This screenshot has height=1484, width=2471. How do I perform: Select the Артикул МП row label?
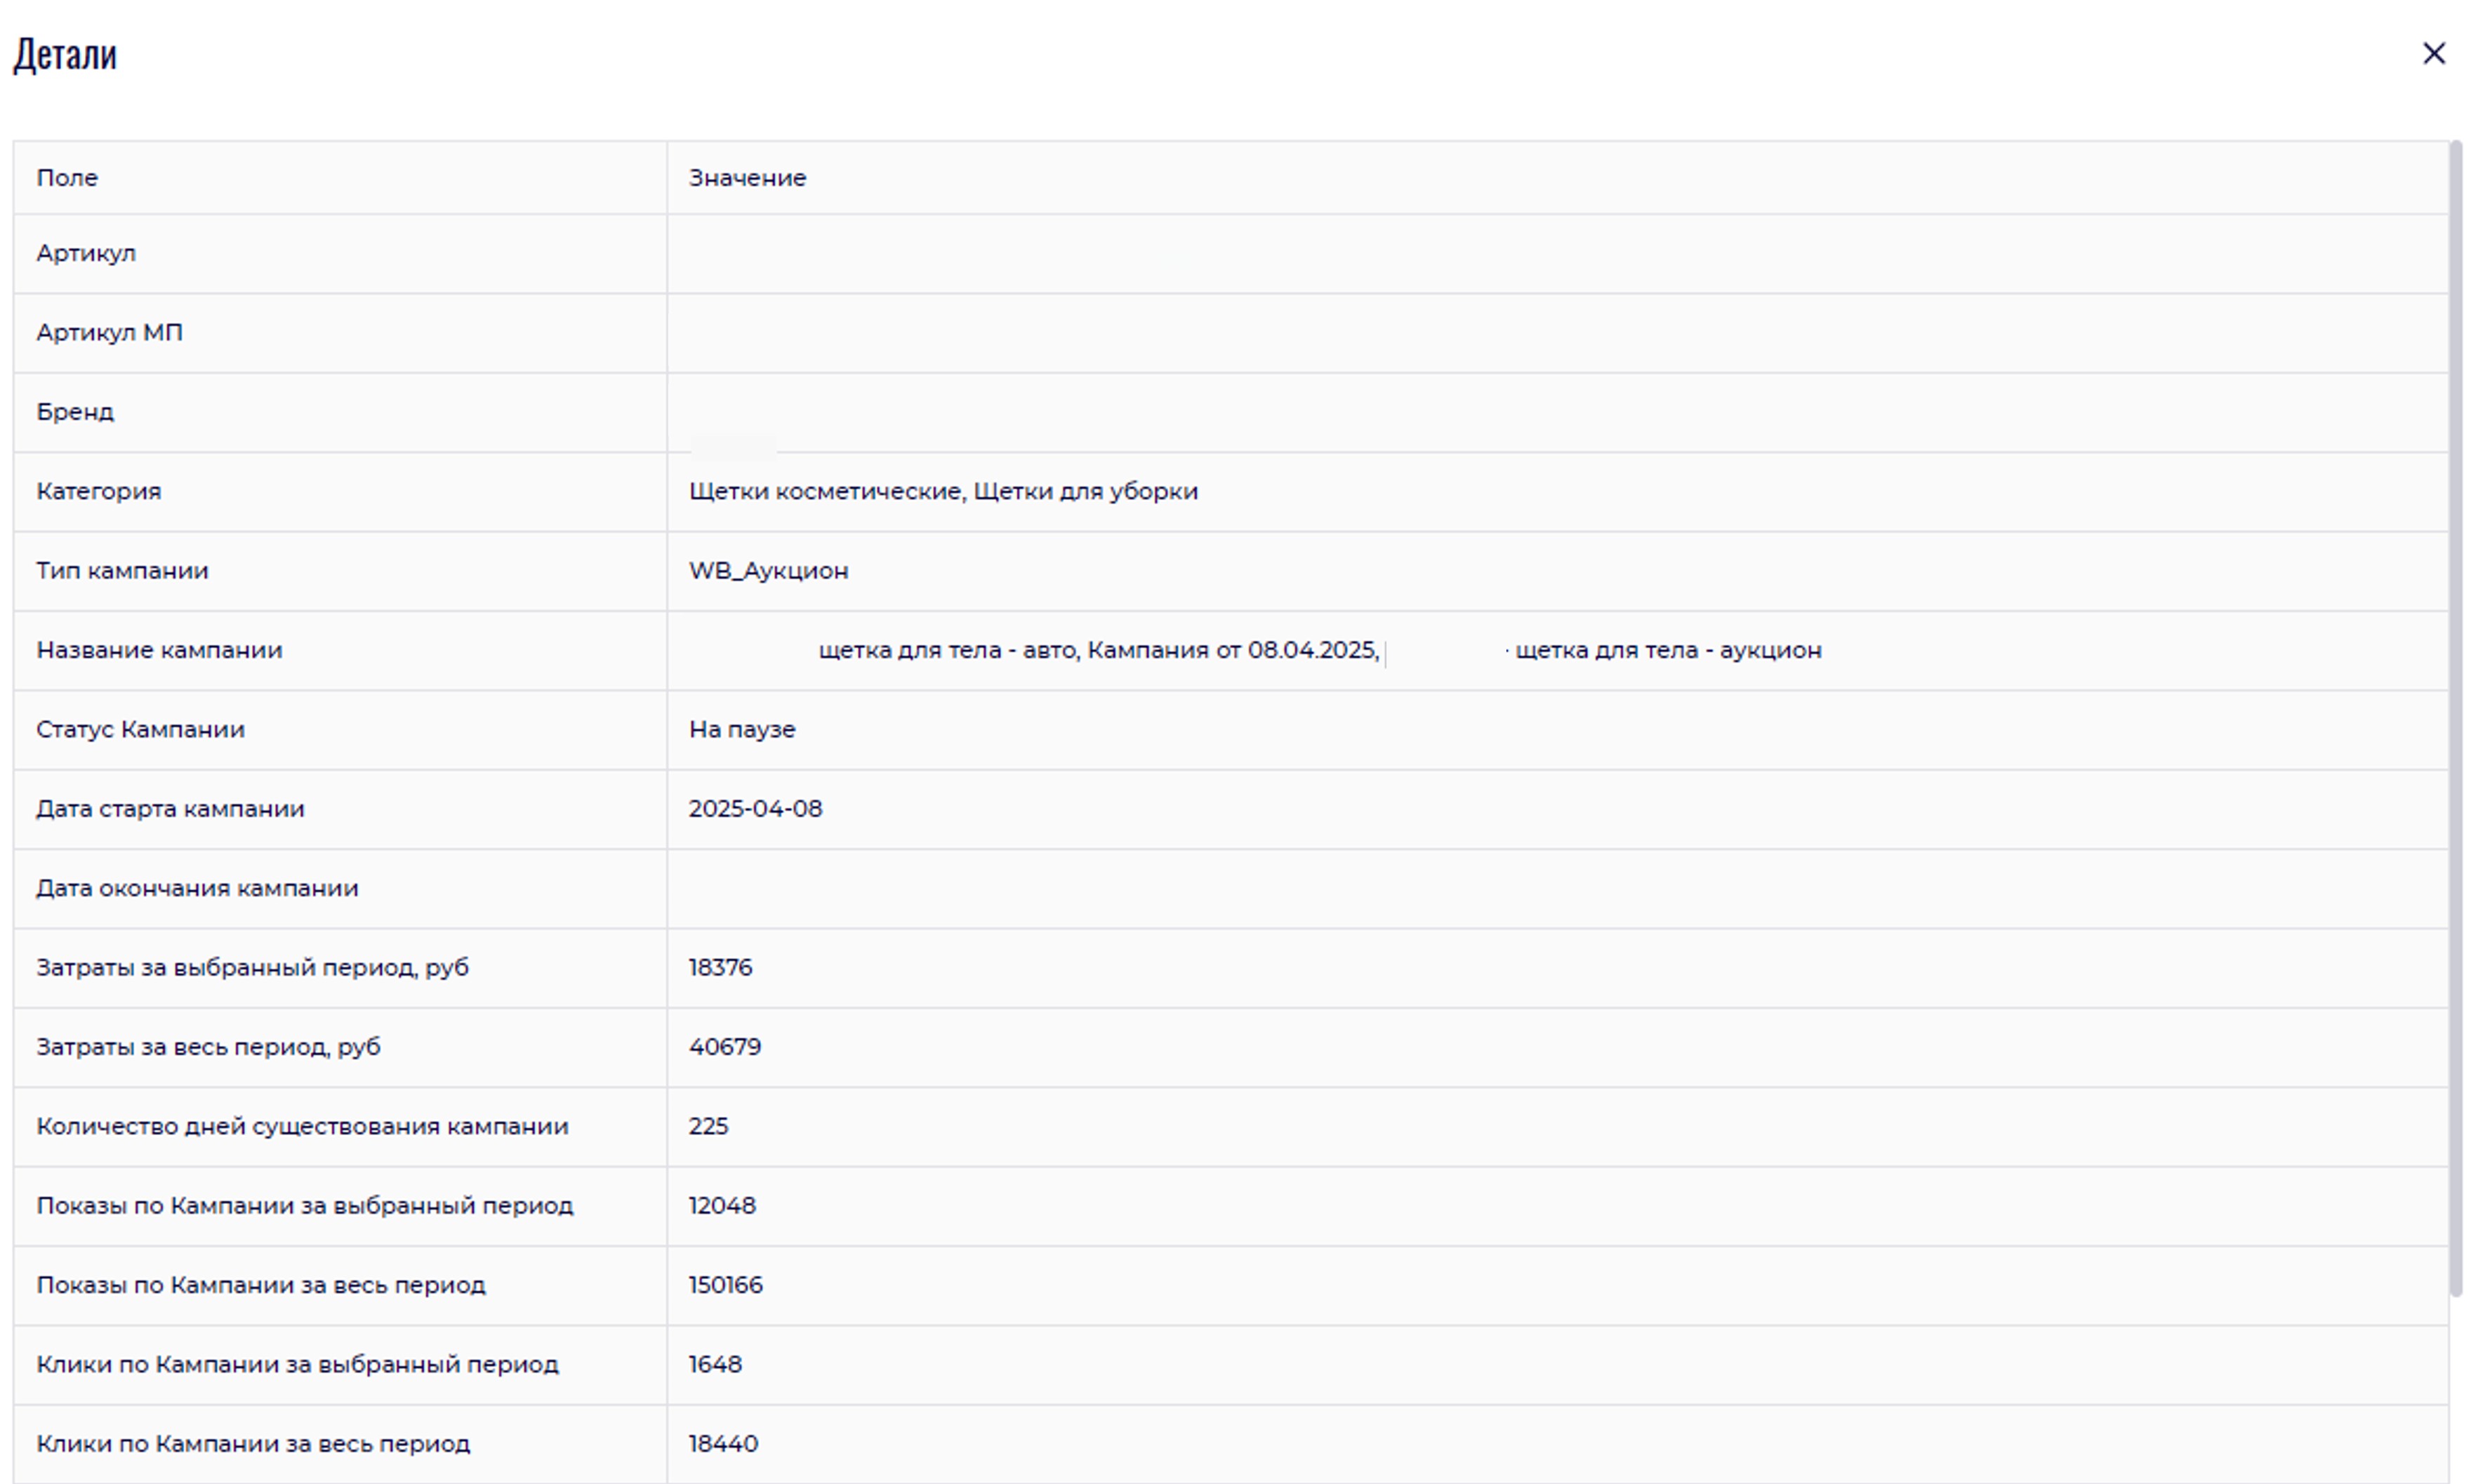pyautogui.click(x=109, y=332)
